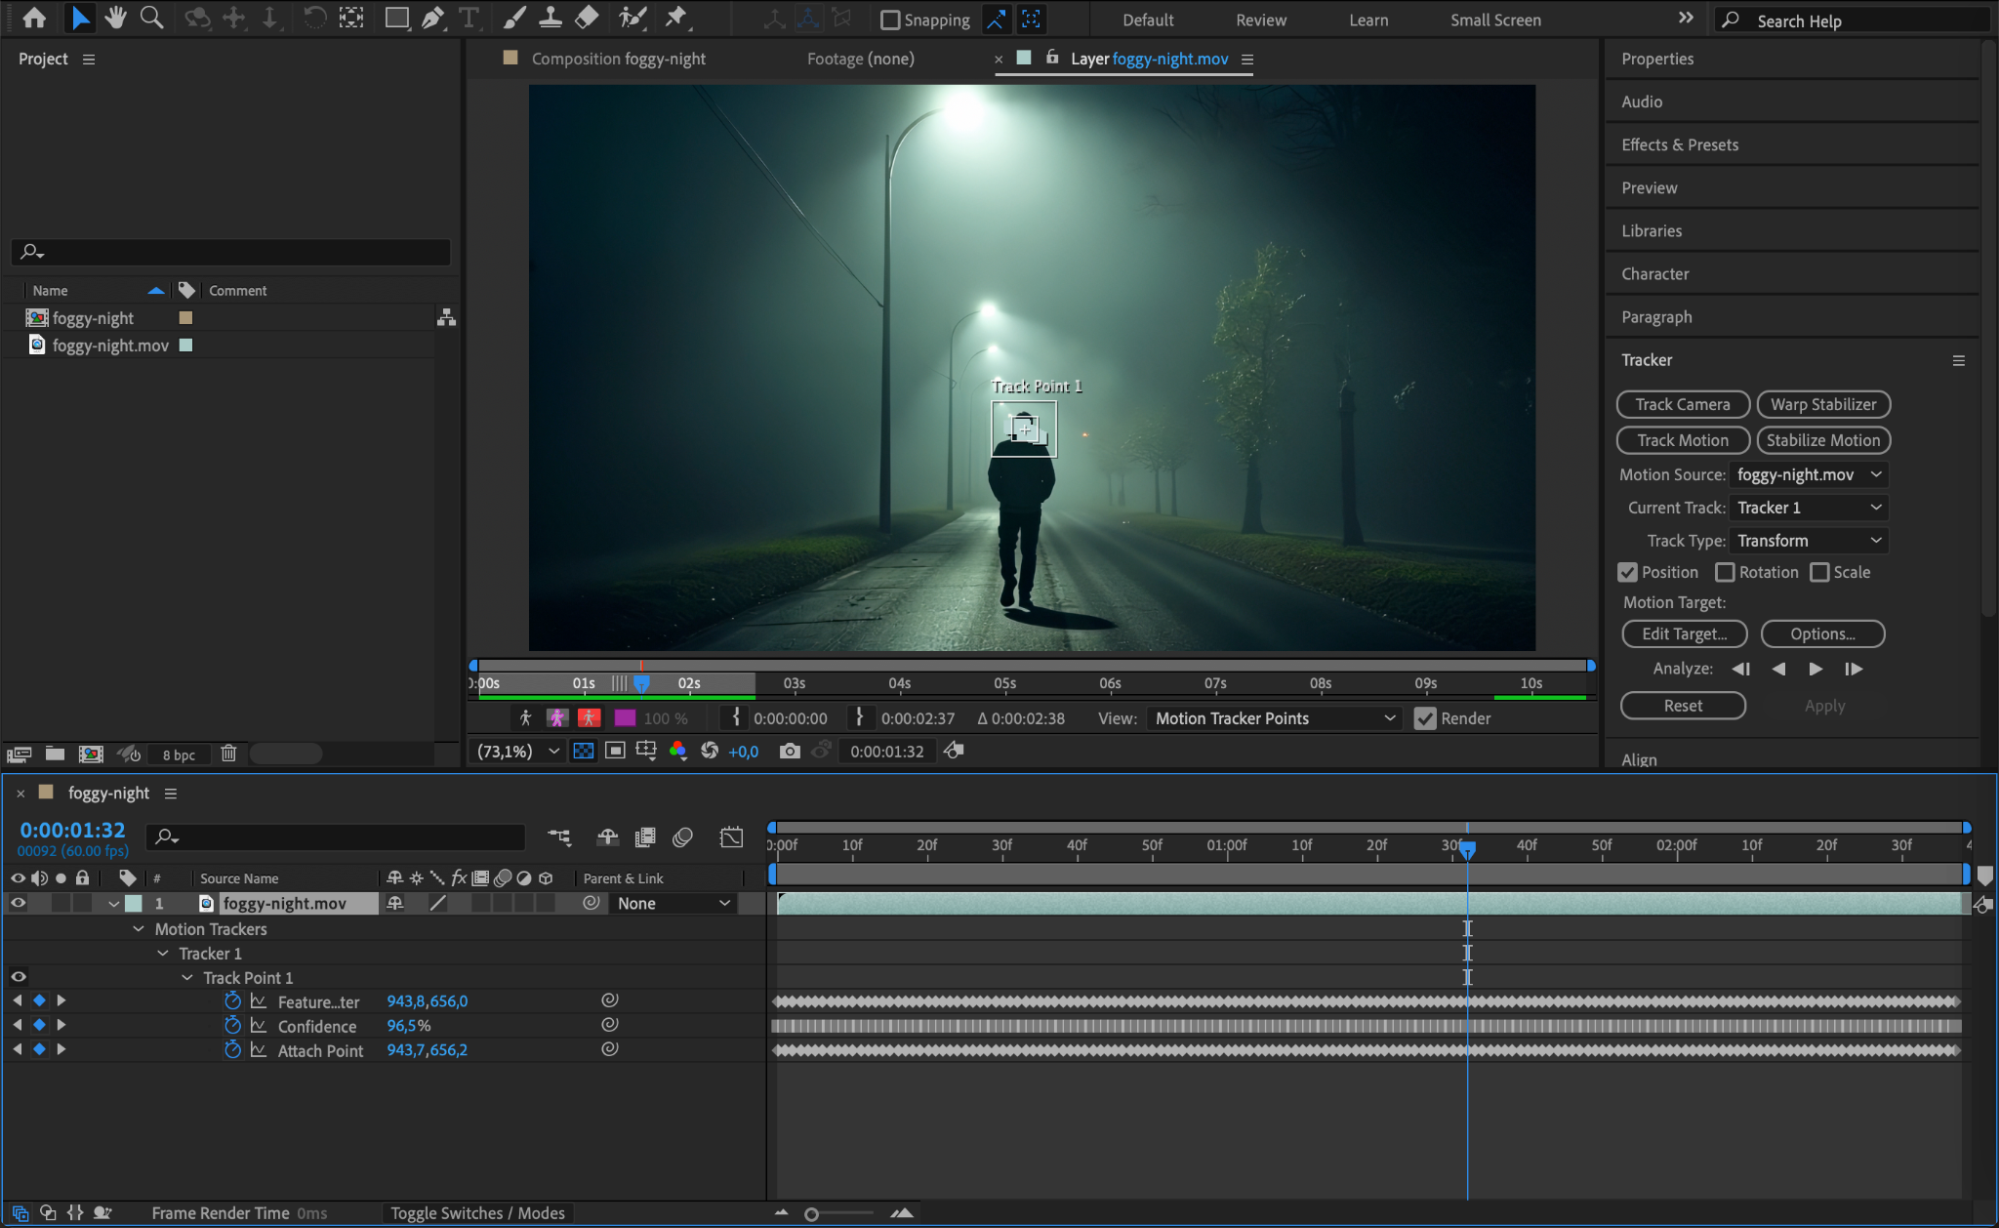Select the Hand tool in toolbar
The width and height of the screenshot is (1999, 1228).
pos(116,17)
